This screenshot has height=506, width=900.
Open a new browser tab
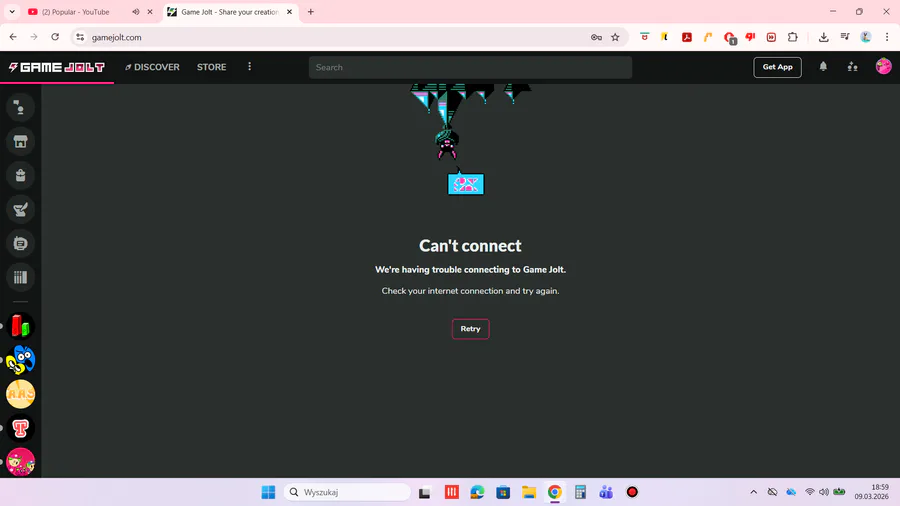[x=311, y=11]
